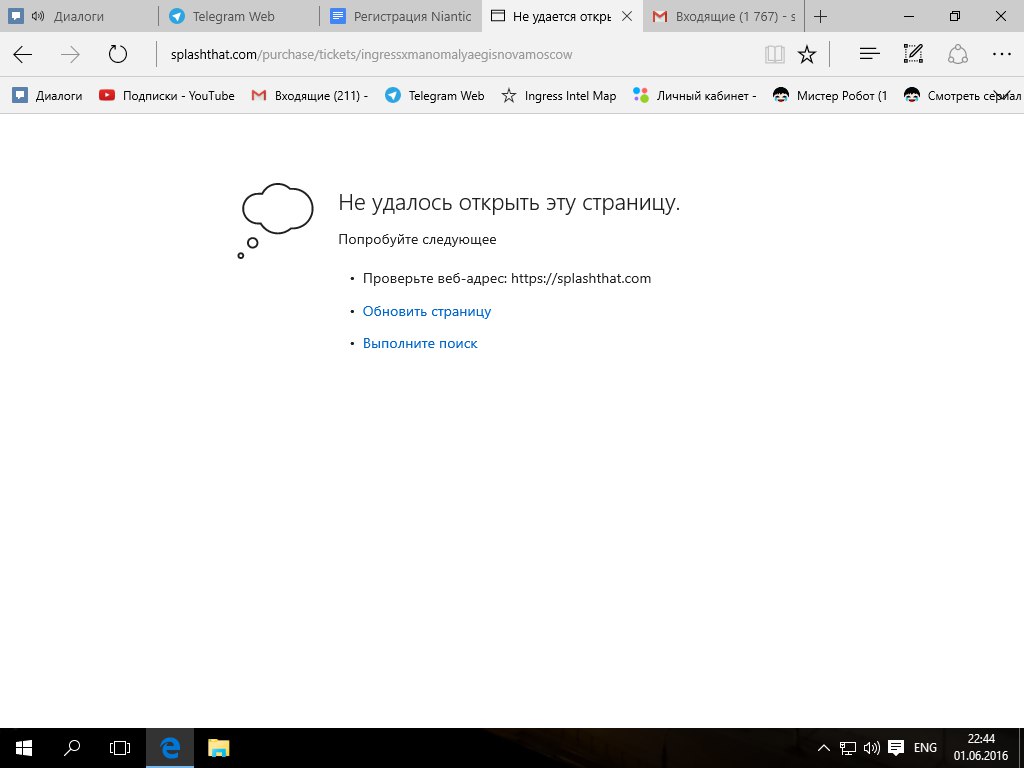Click the Edge icon on taskbar
This screenshot has height=768, width=1024.
[x=170, y=748]
